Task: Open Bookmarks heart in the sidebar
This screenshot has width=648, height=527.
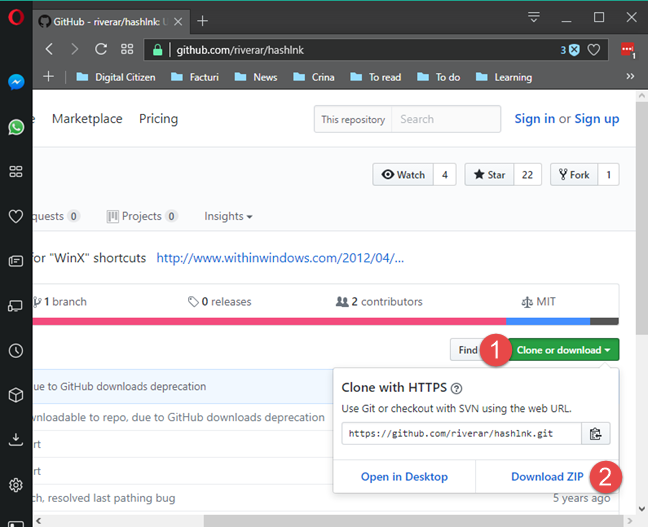Action: [16, 216]
